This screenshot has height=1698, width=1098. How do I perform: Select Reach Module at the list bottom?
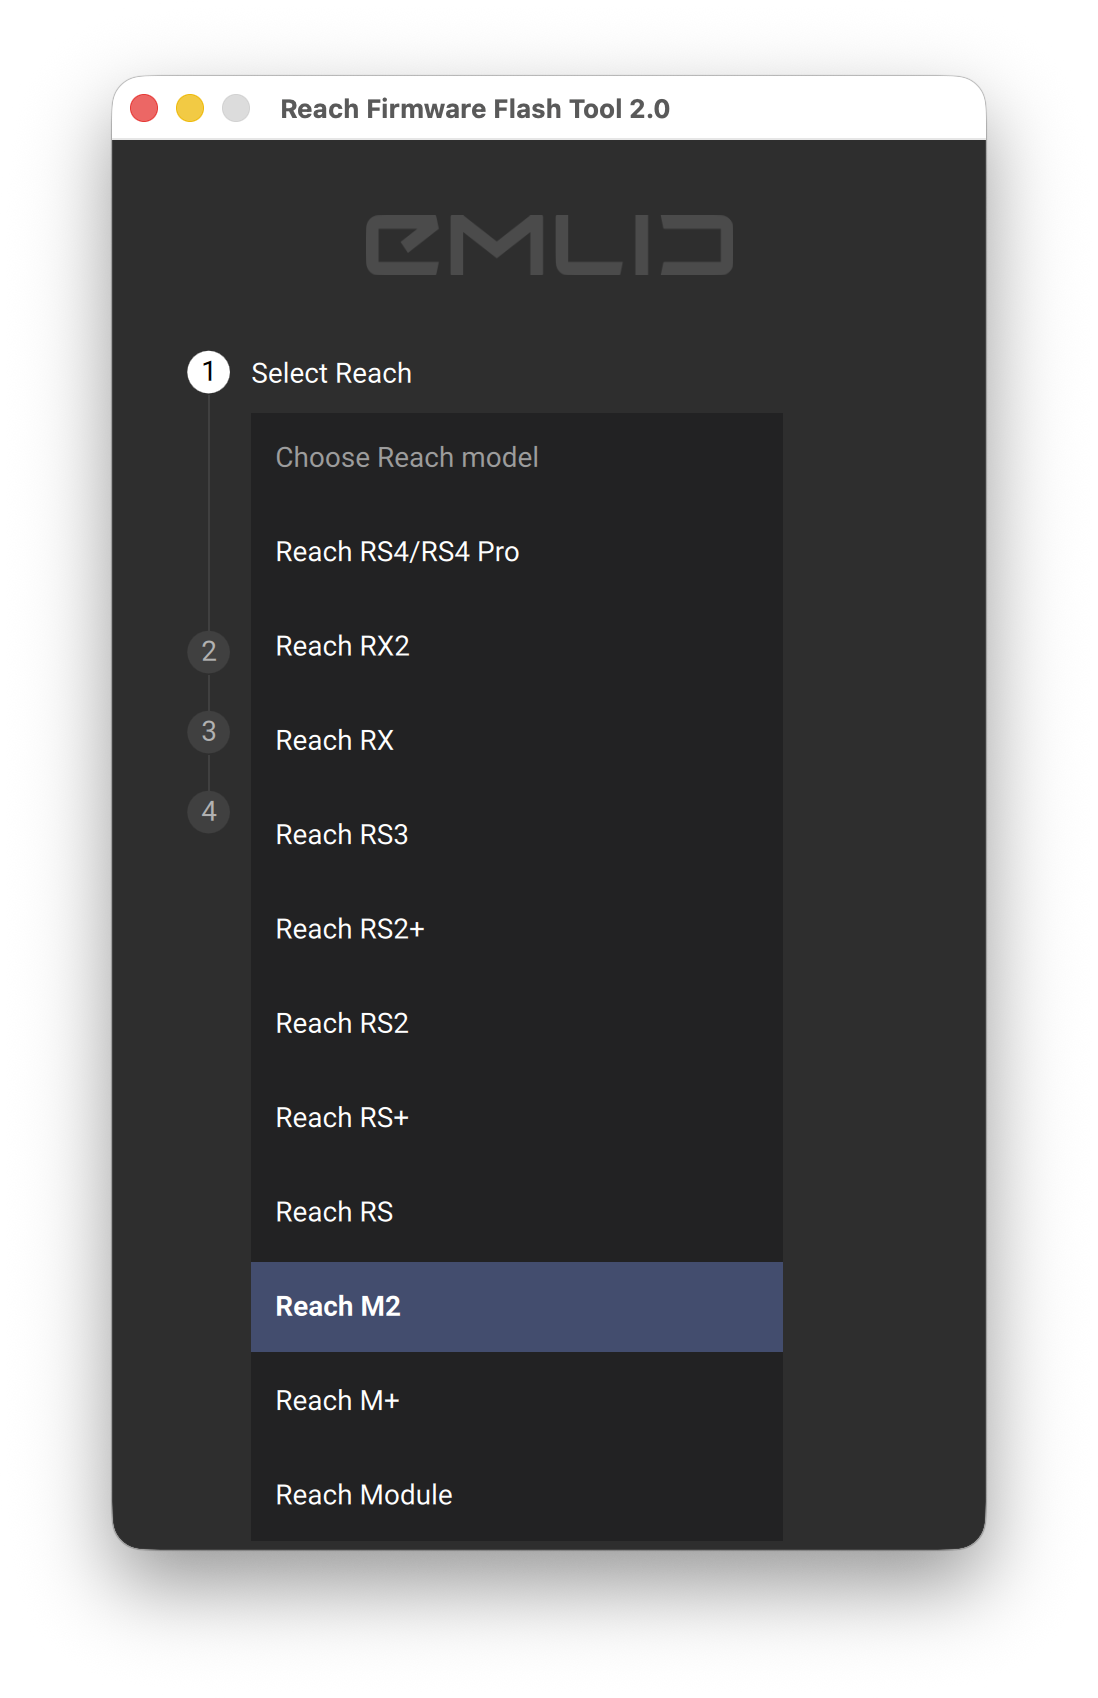tap(516, 1494)
